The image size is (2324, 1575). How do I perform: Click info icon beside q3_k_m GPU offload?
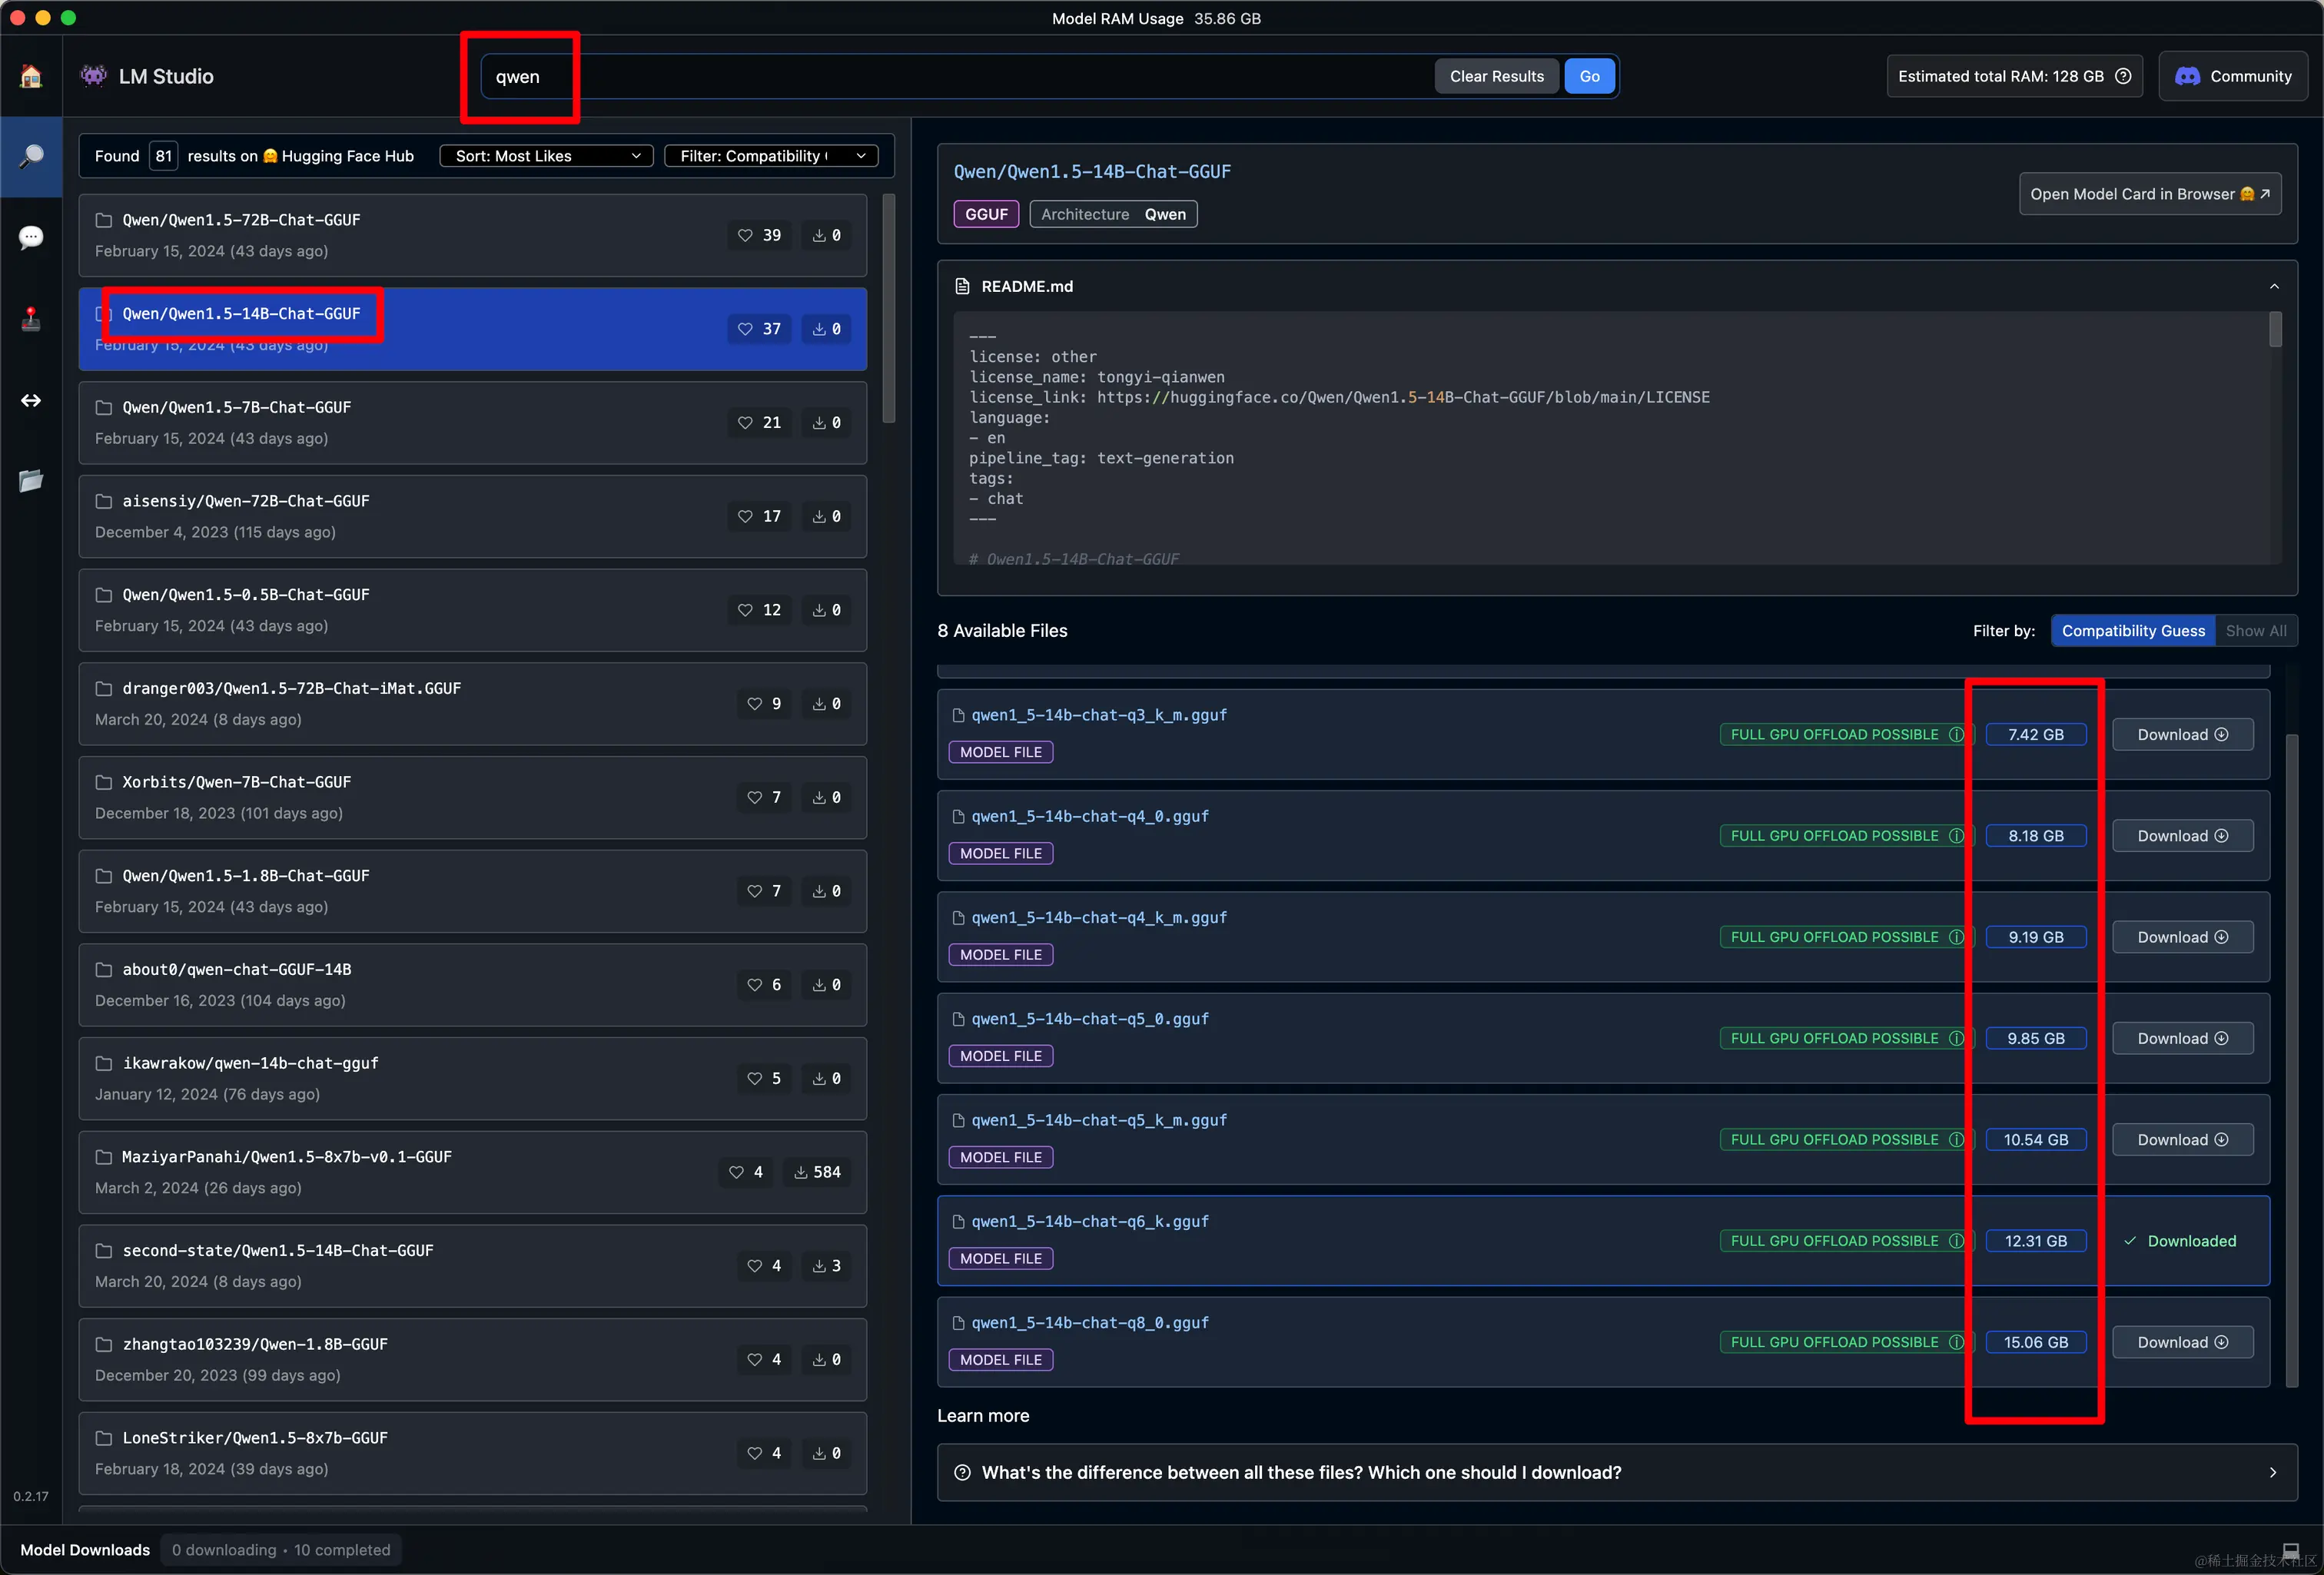(1956, 734)
